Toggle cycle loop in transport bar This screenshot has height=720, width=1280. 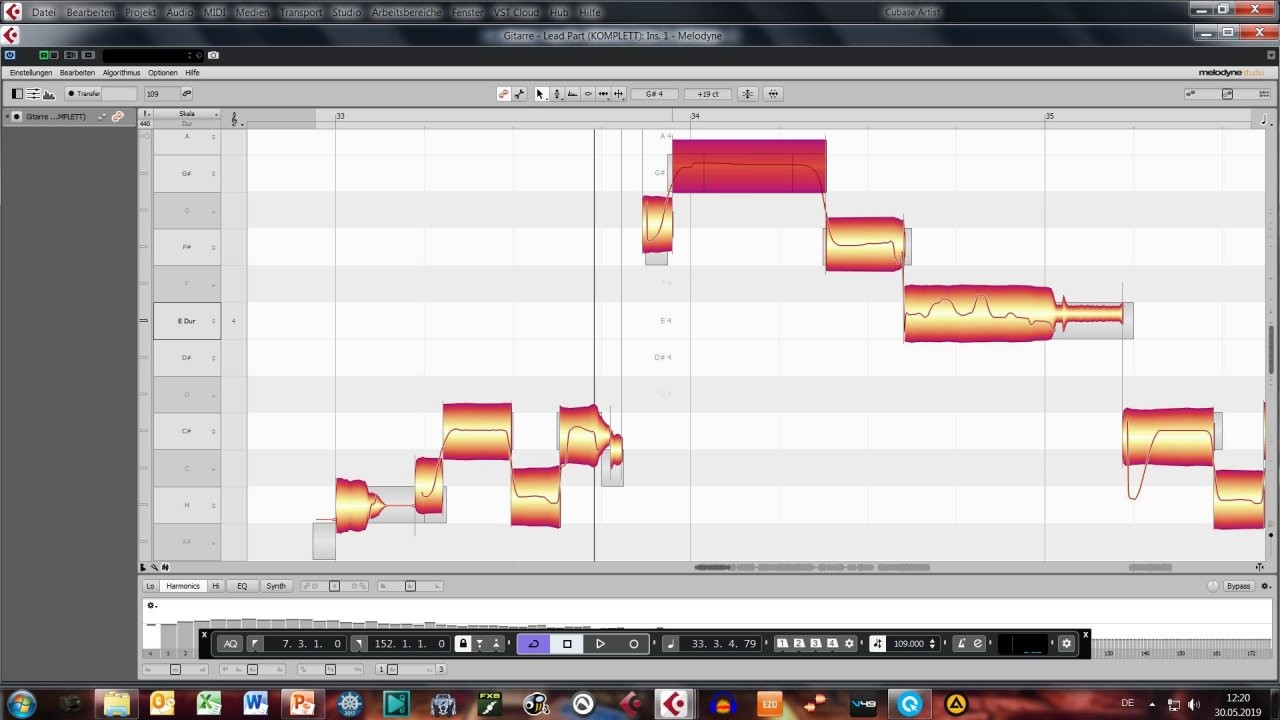tap(533, 644)
